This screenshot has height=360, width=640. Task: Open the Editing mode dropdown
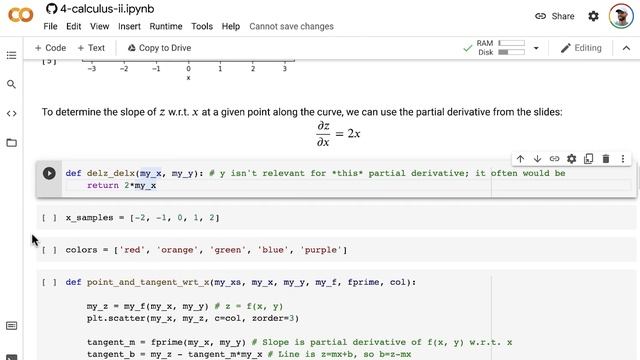[581, 48]
